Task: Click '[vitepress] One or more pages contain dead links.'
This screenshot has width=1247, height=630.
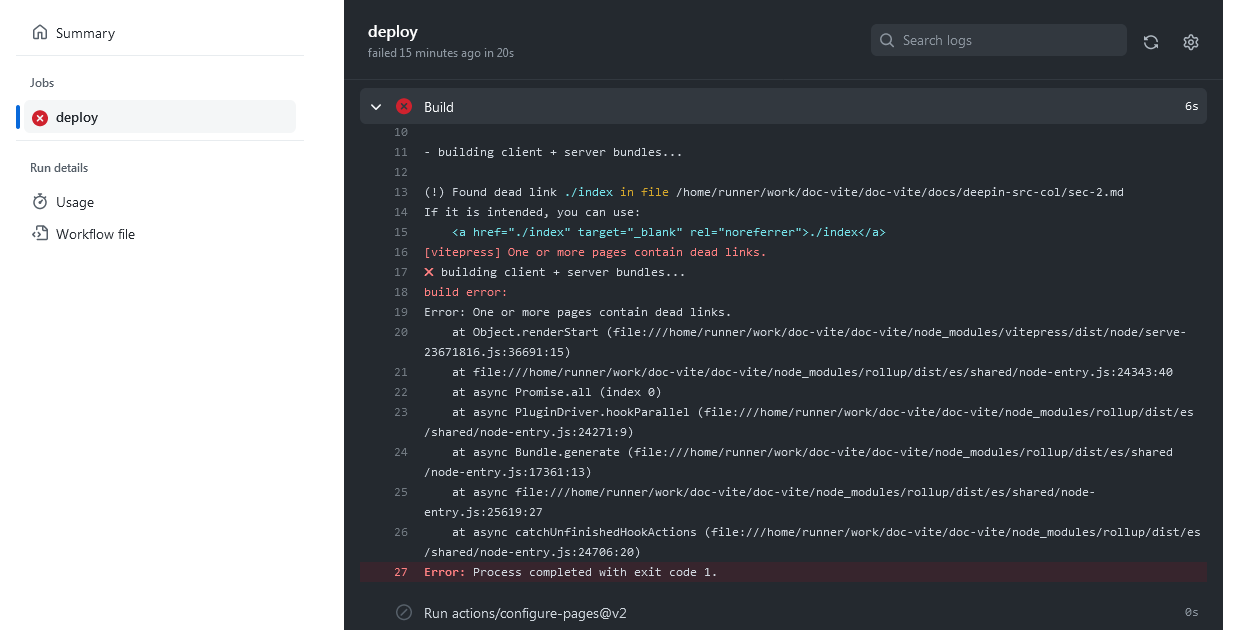Action: point(595,252)
